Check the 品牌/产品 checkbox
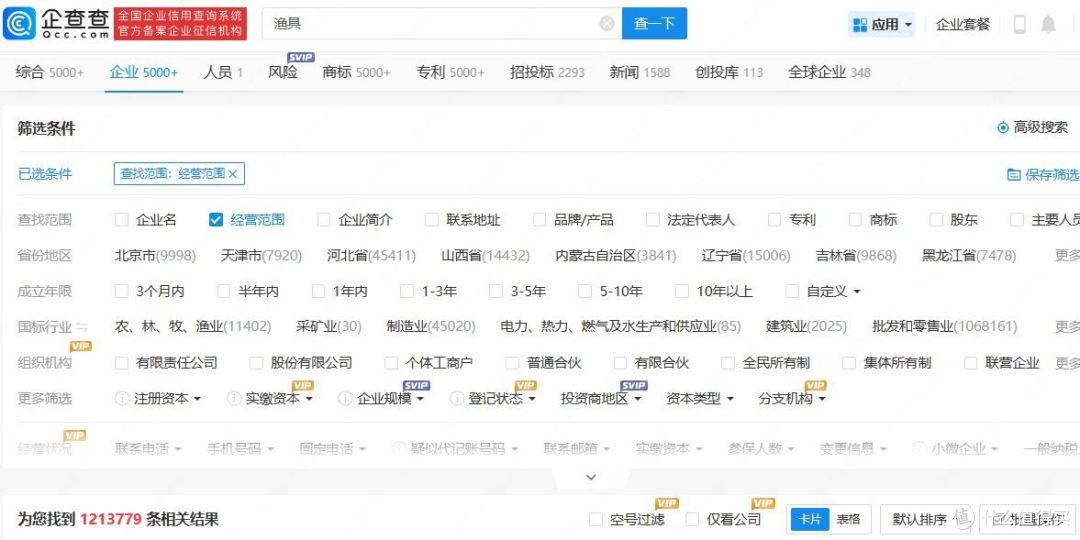The height and width of the screenshot is (540, 1080). [539, 220]
